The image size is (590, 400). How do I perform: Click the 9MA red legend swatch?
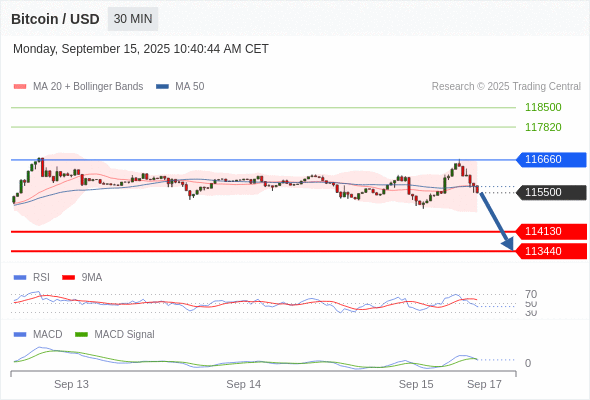(x=68, y=278)
